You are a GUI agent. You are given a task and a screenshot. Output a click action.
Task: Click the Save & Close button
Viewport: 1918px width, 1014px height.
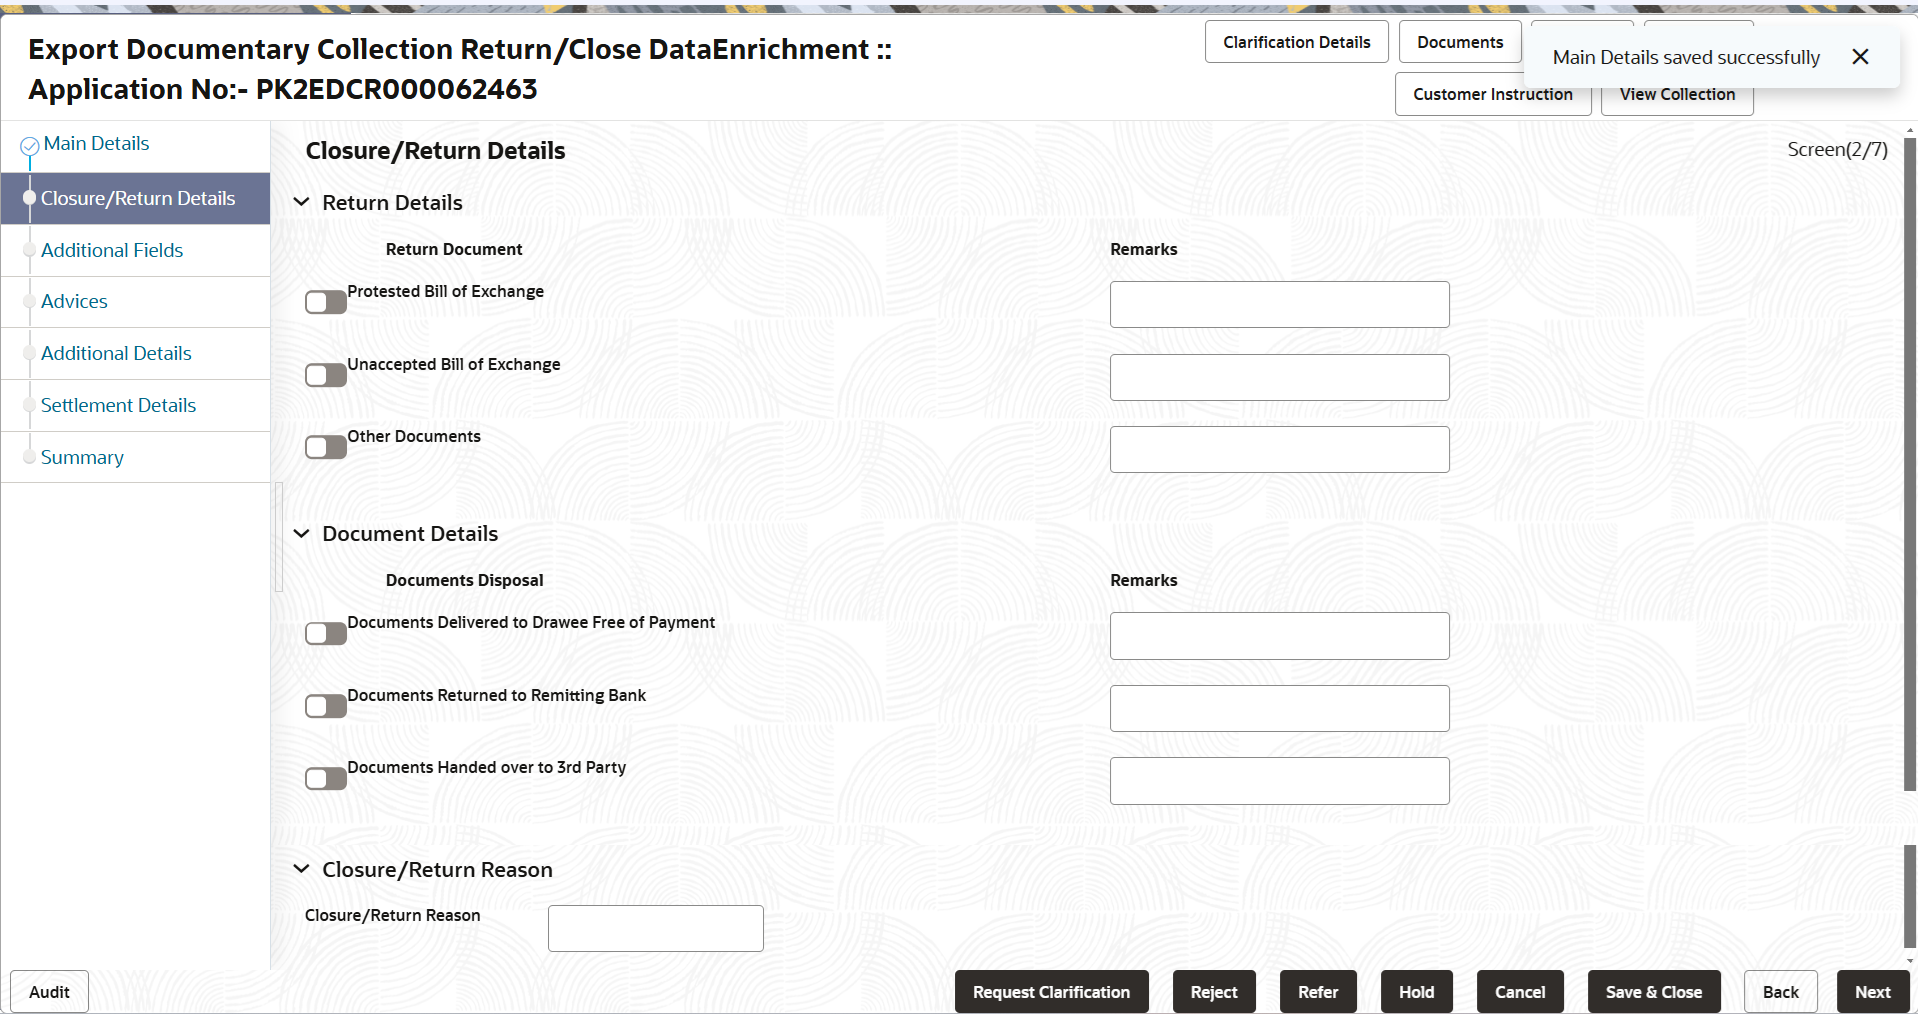click(1654, 992)
